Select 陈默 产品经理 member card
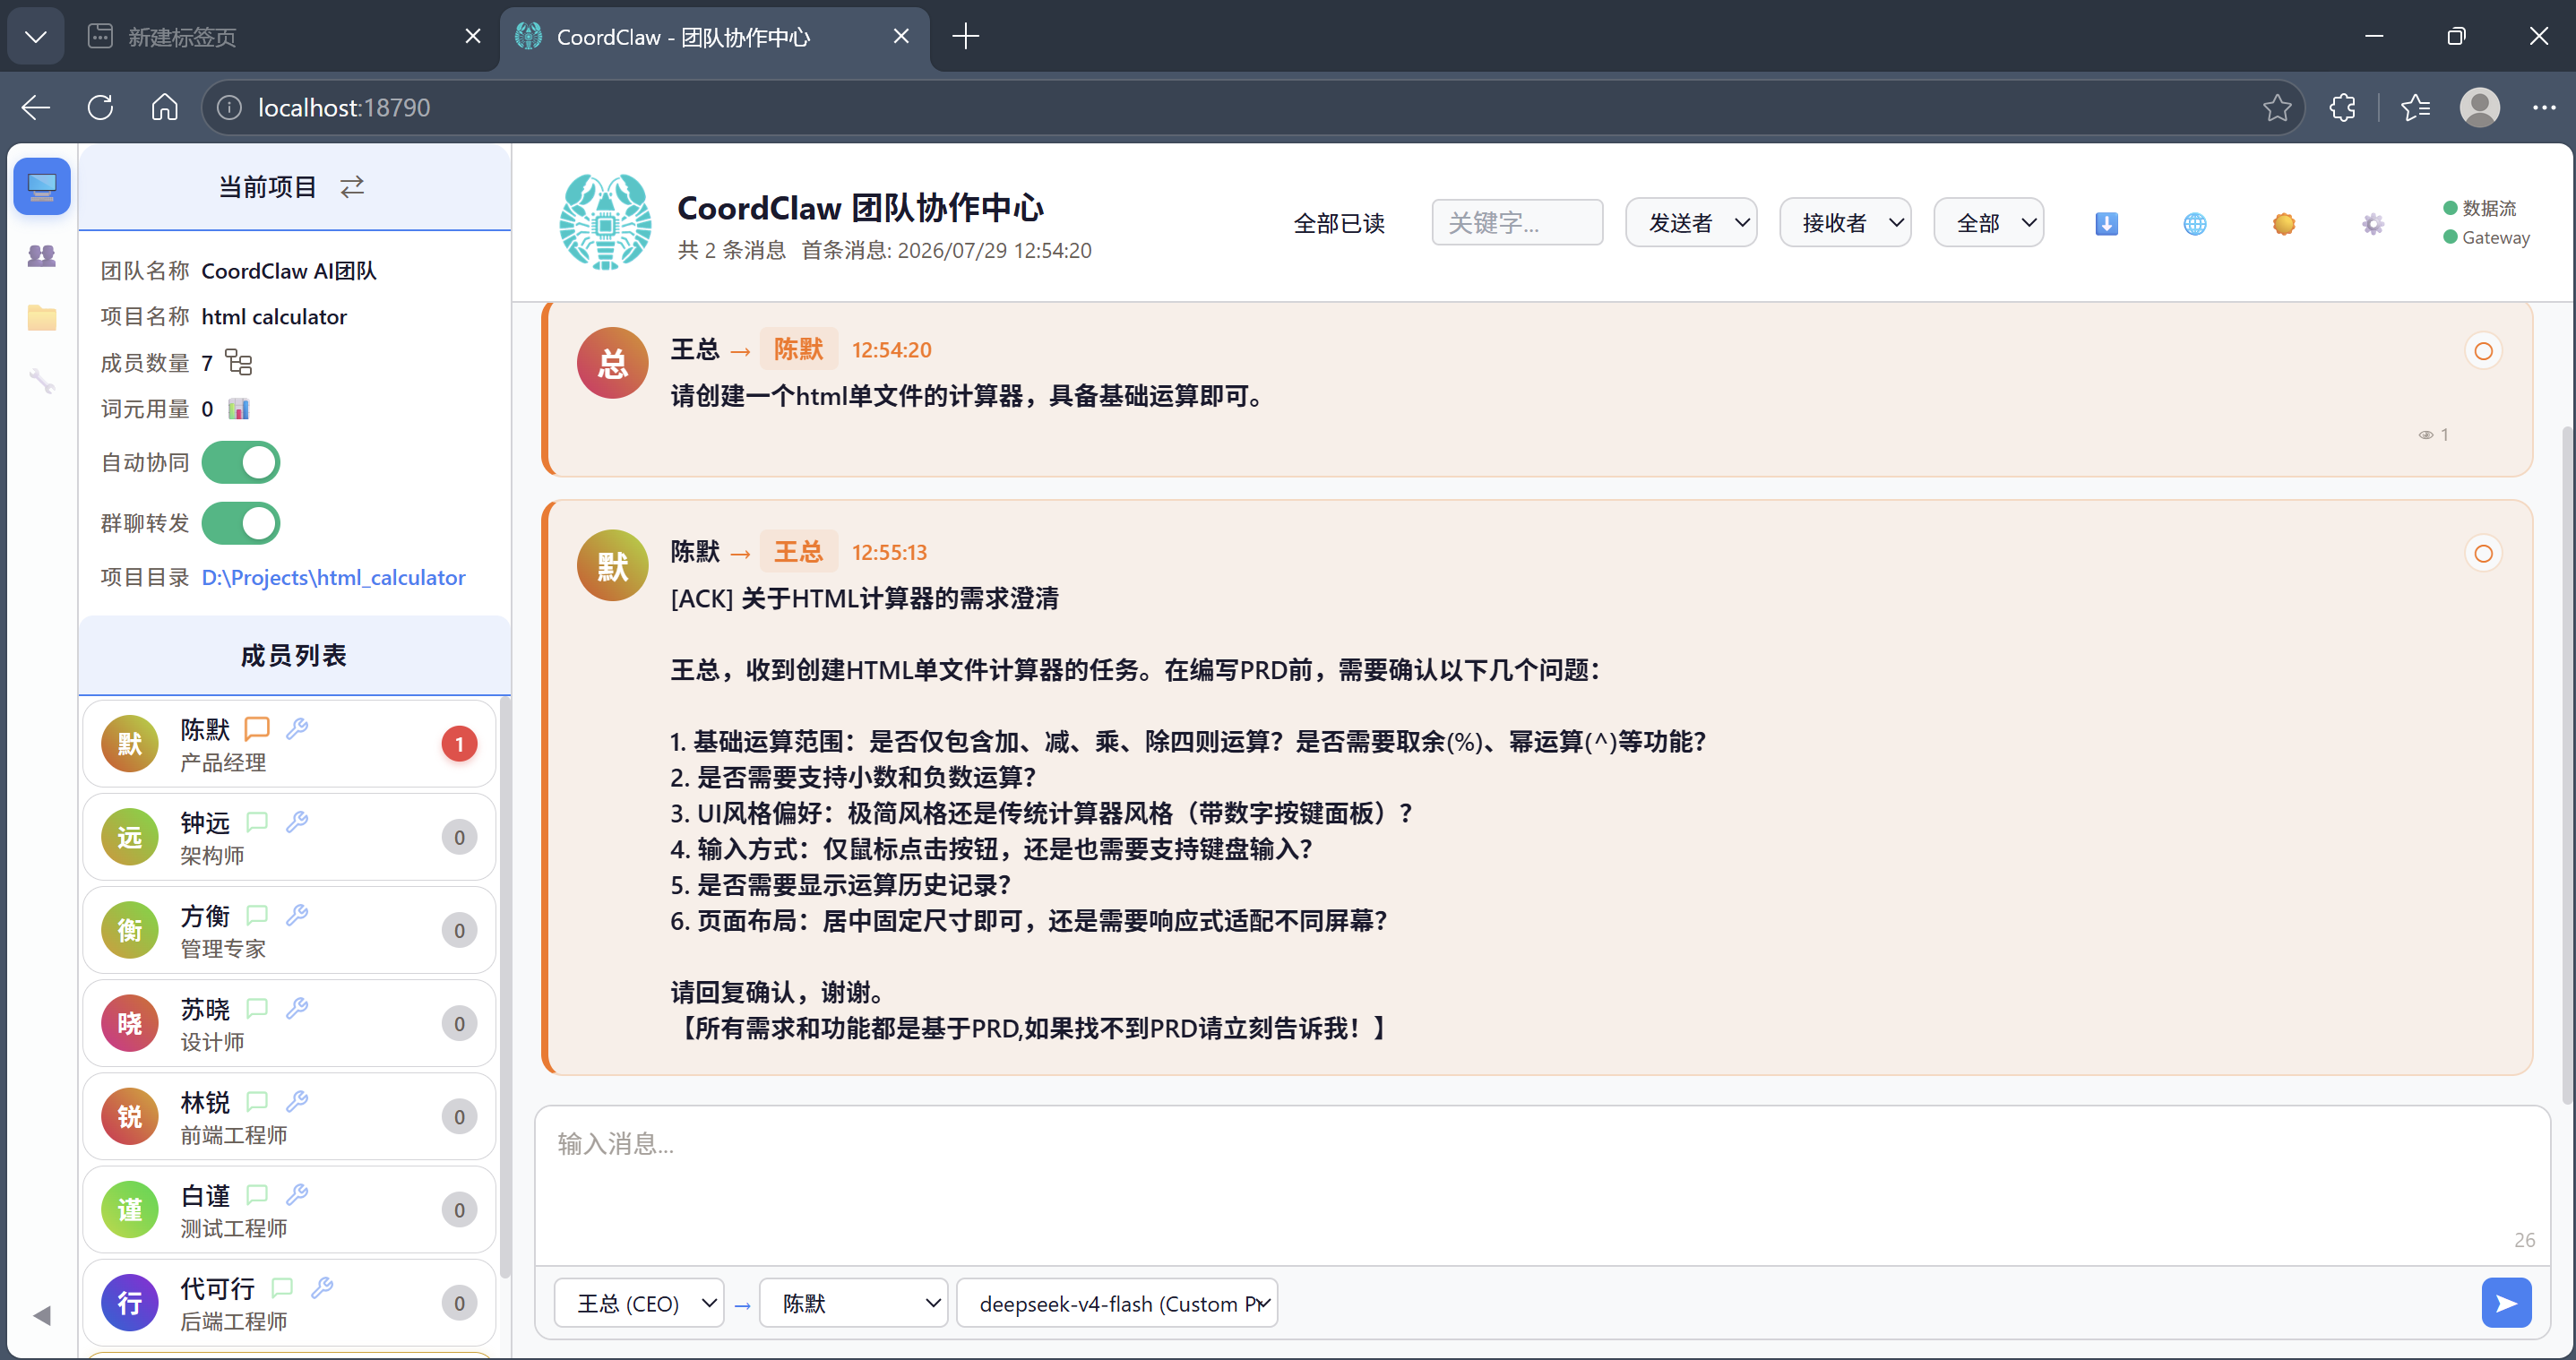 (x=289, y=743)
